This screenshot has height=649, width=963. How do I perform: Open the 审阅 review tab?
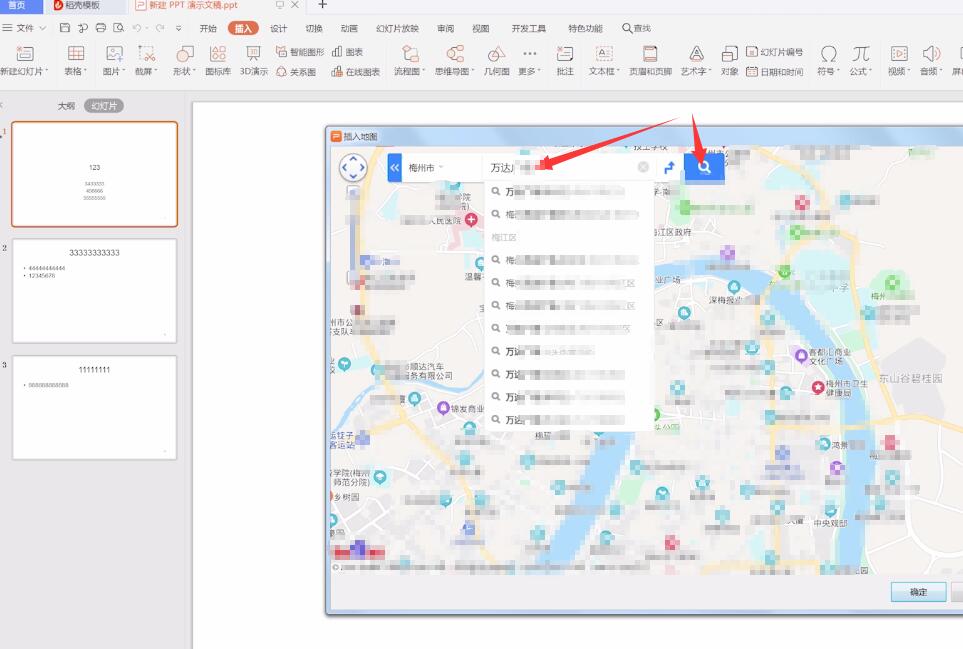(445, 28)
